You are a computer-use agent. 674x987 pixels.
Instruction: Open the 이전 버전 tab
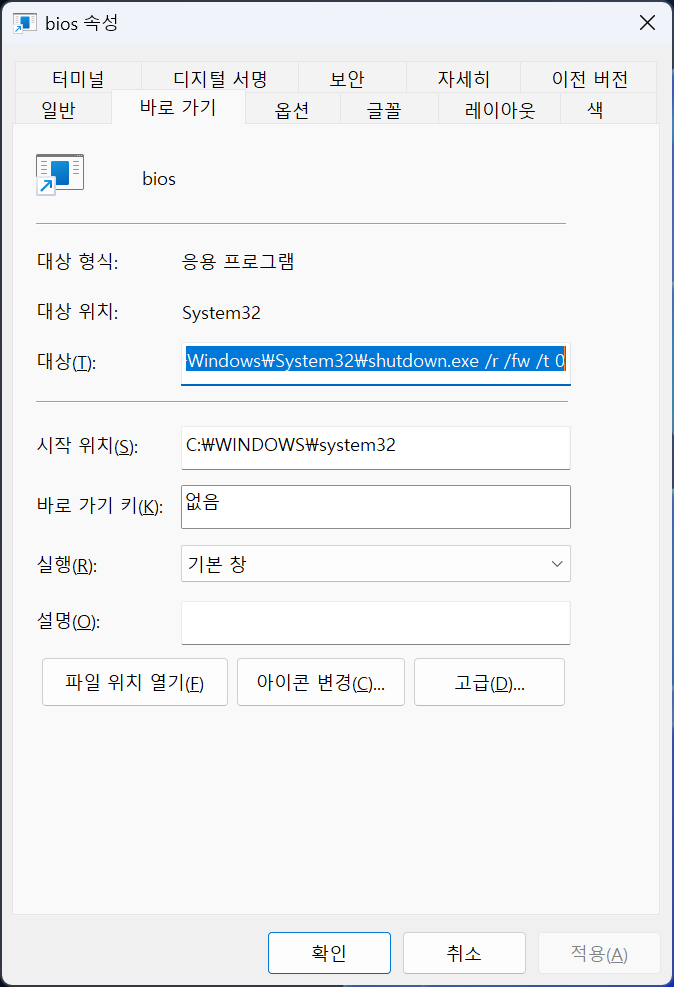click(590, 79)
